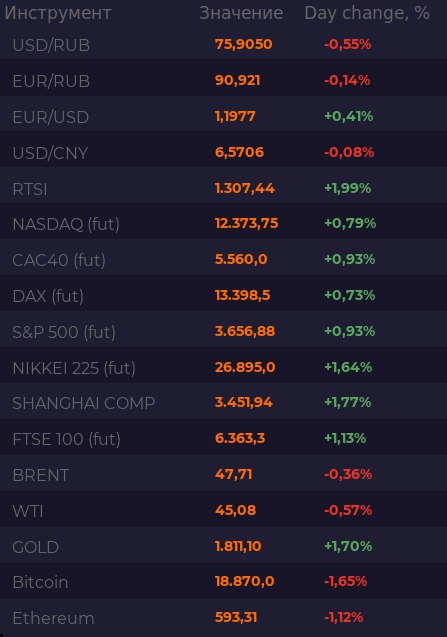The width and height of the screenshot is (447, 637).
Task: Click WTI value 45,08
Action: 235,510
